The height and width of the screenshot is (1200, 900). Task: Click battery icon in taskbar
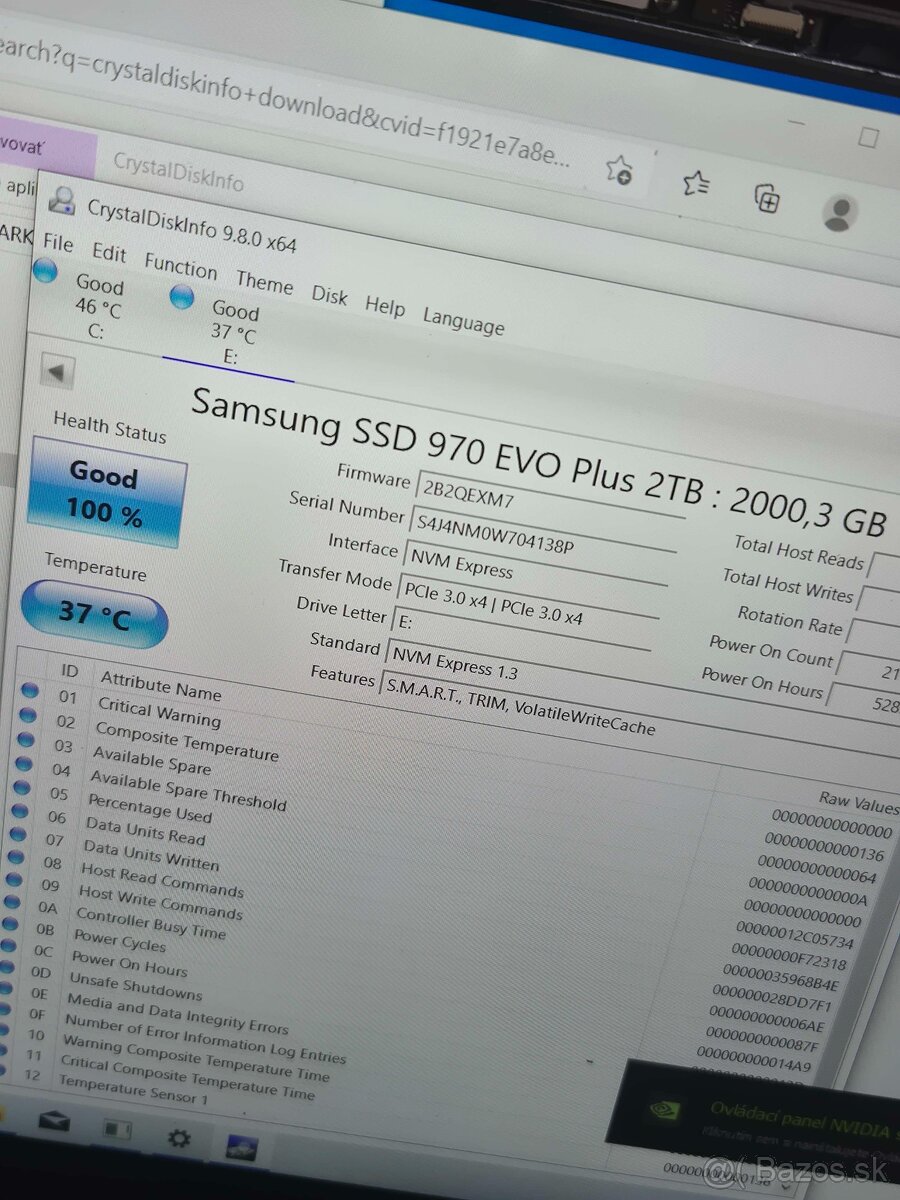pos(117,1131)
